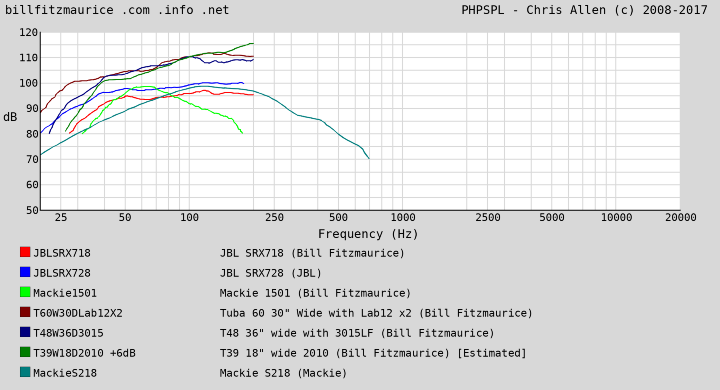Click the 'T48 36" wide with 3015LF' description

coord(357,333)
